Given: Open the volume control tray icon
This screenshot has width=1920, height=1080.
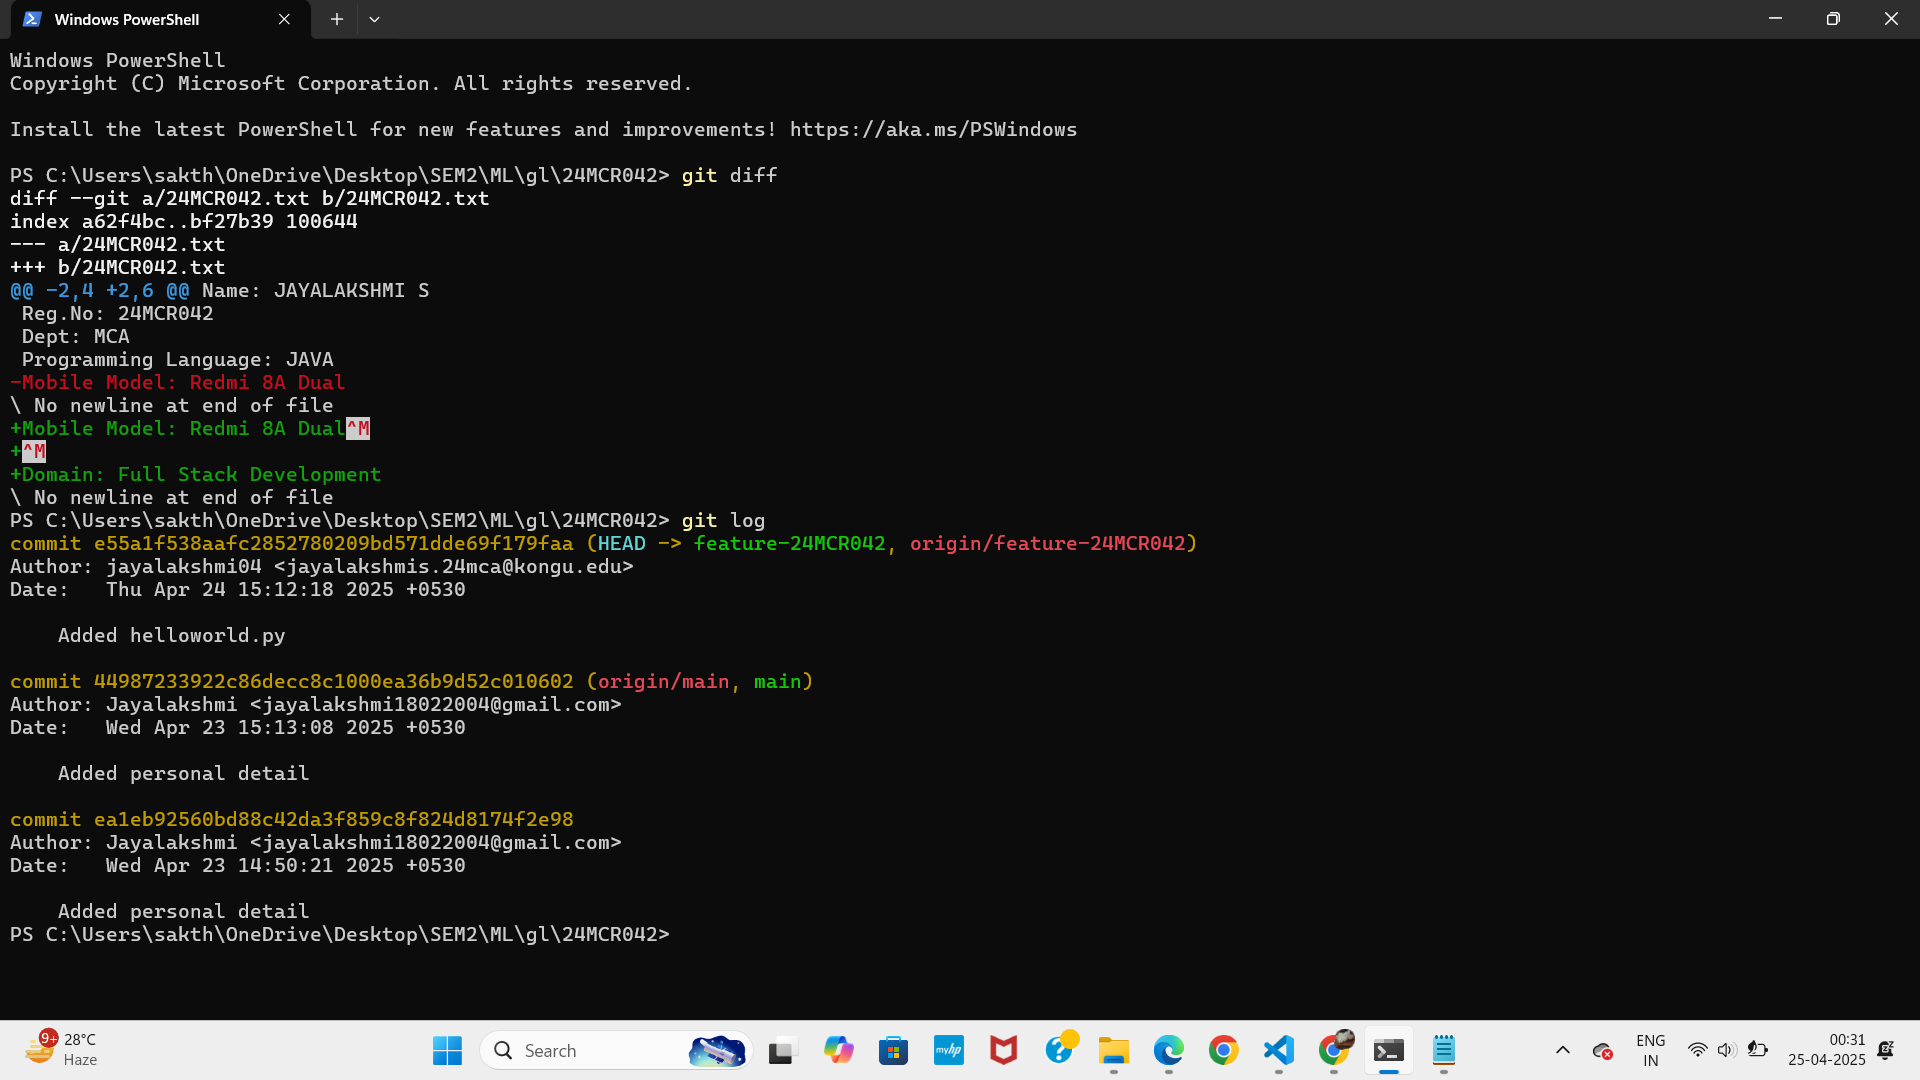Looking at the screenshot, I should (1726, 1050).
